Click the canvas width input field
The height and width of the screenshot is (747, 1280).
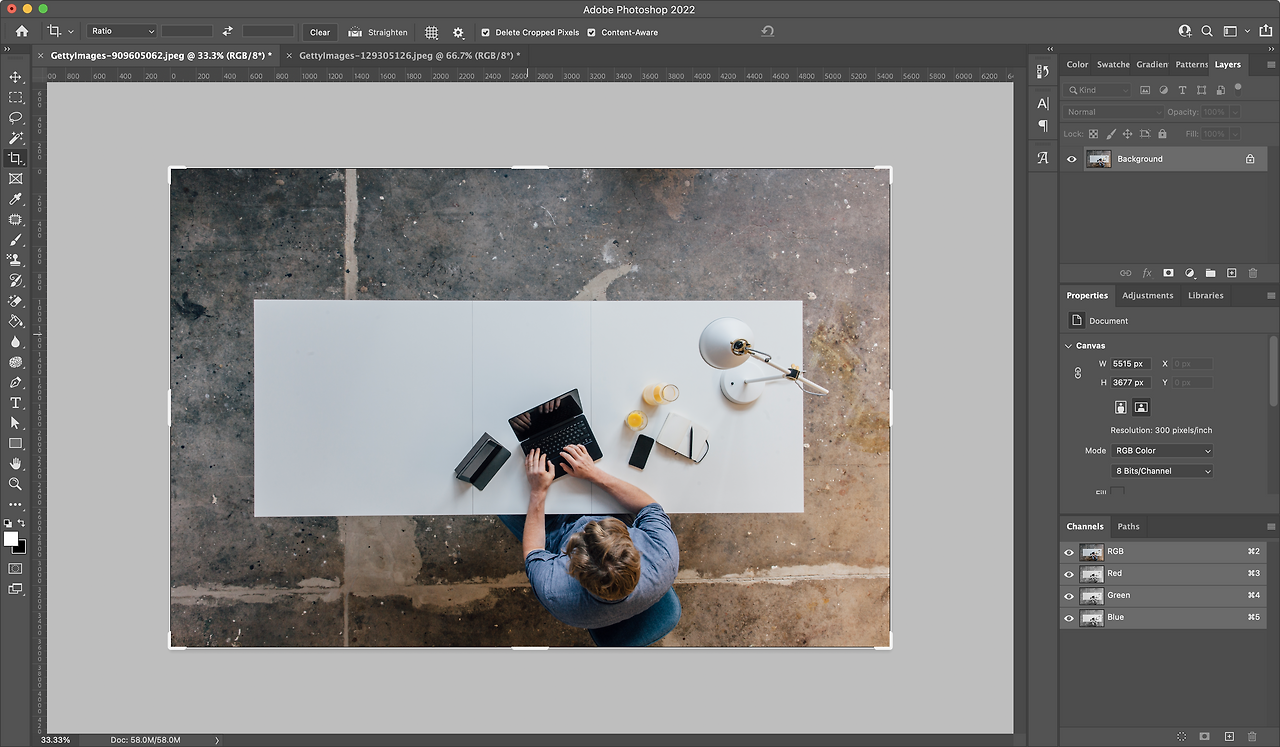1131,364
